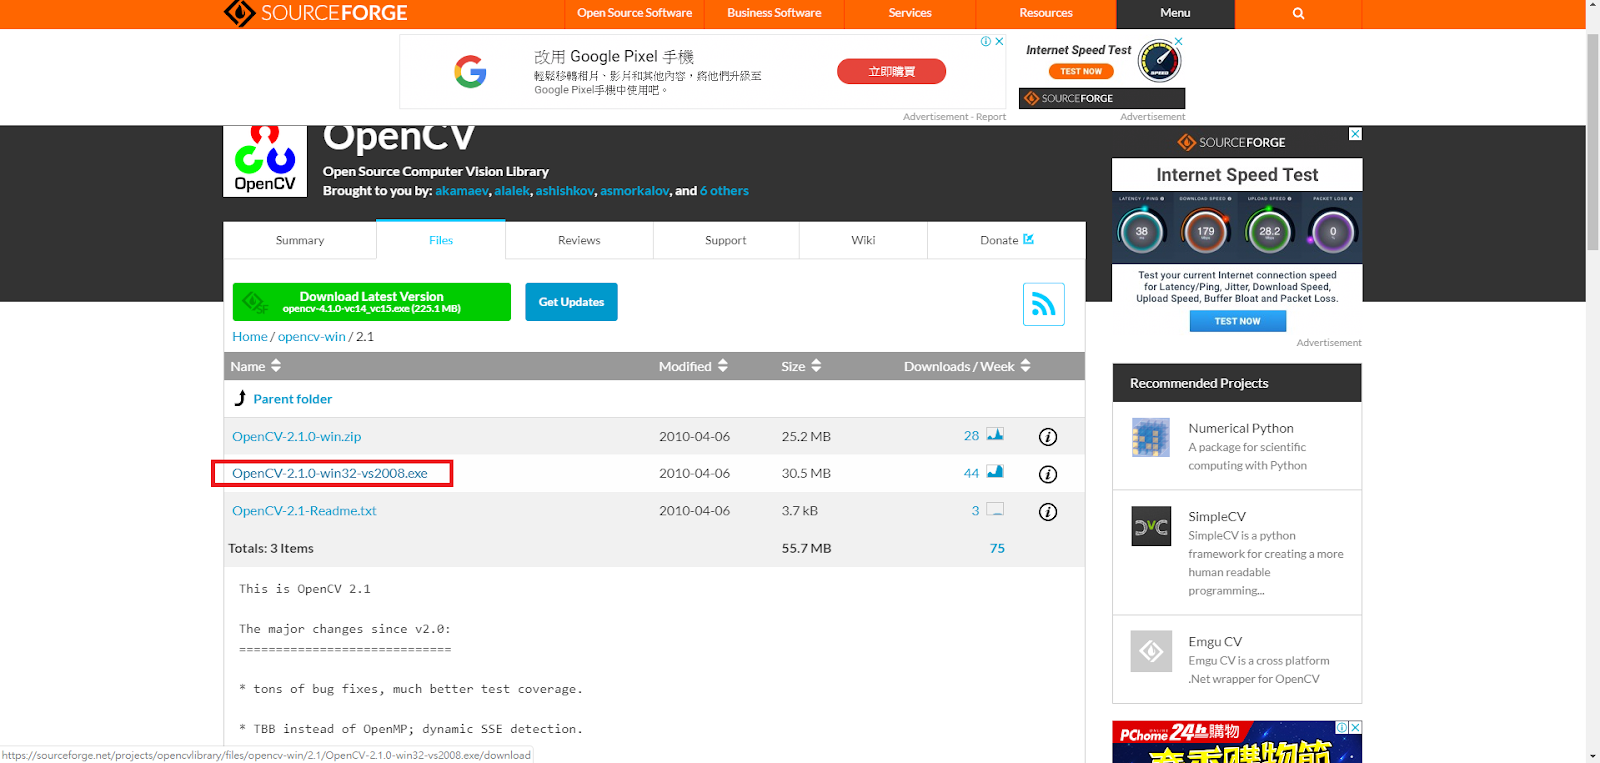Click the red buy-now button in Pixel ad

[891, 71]
